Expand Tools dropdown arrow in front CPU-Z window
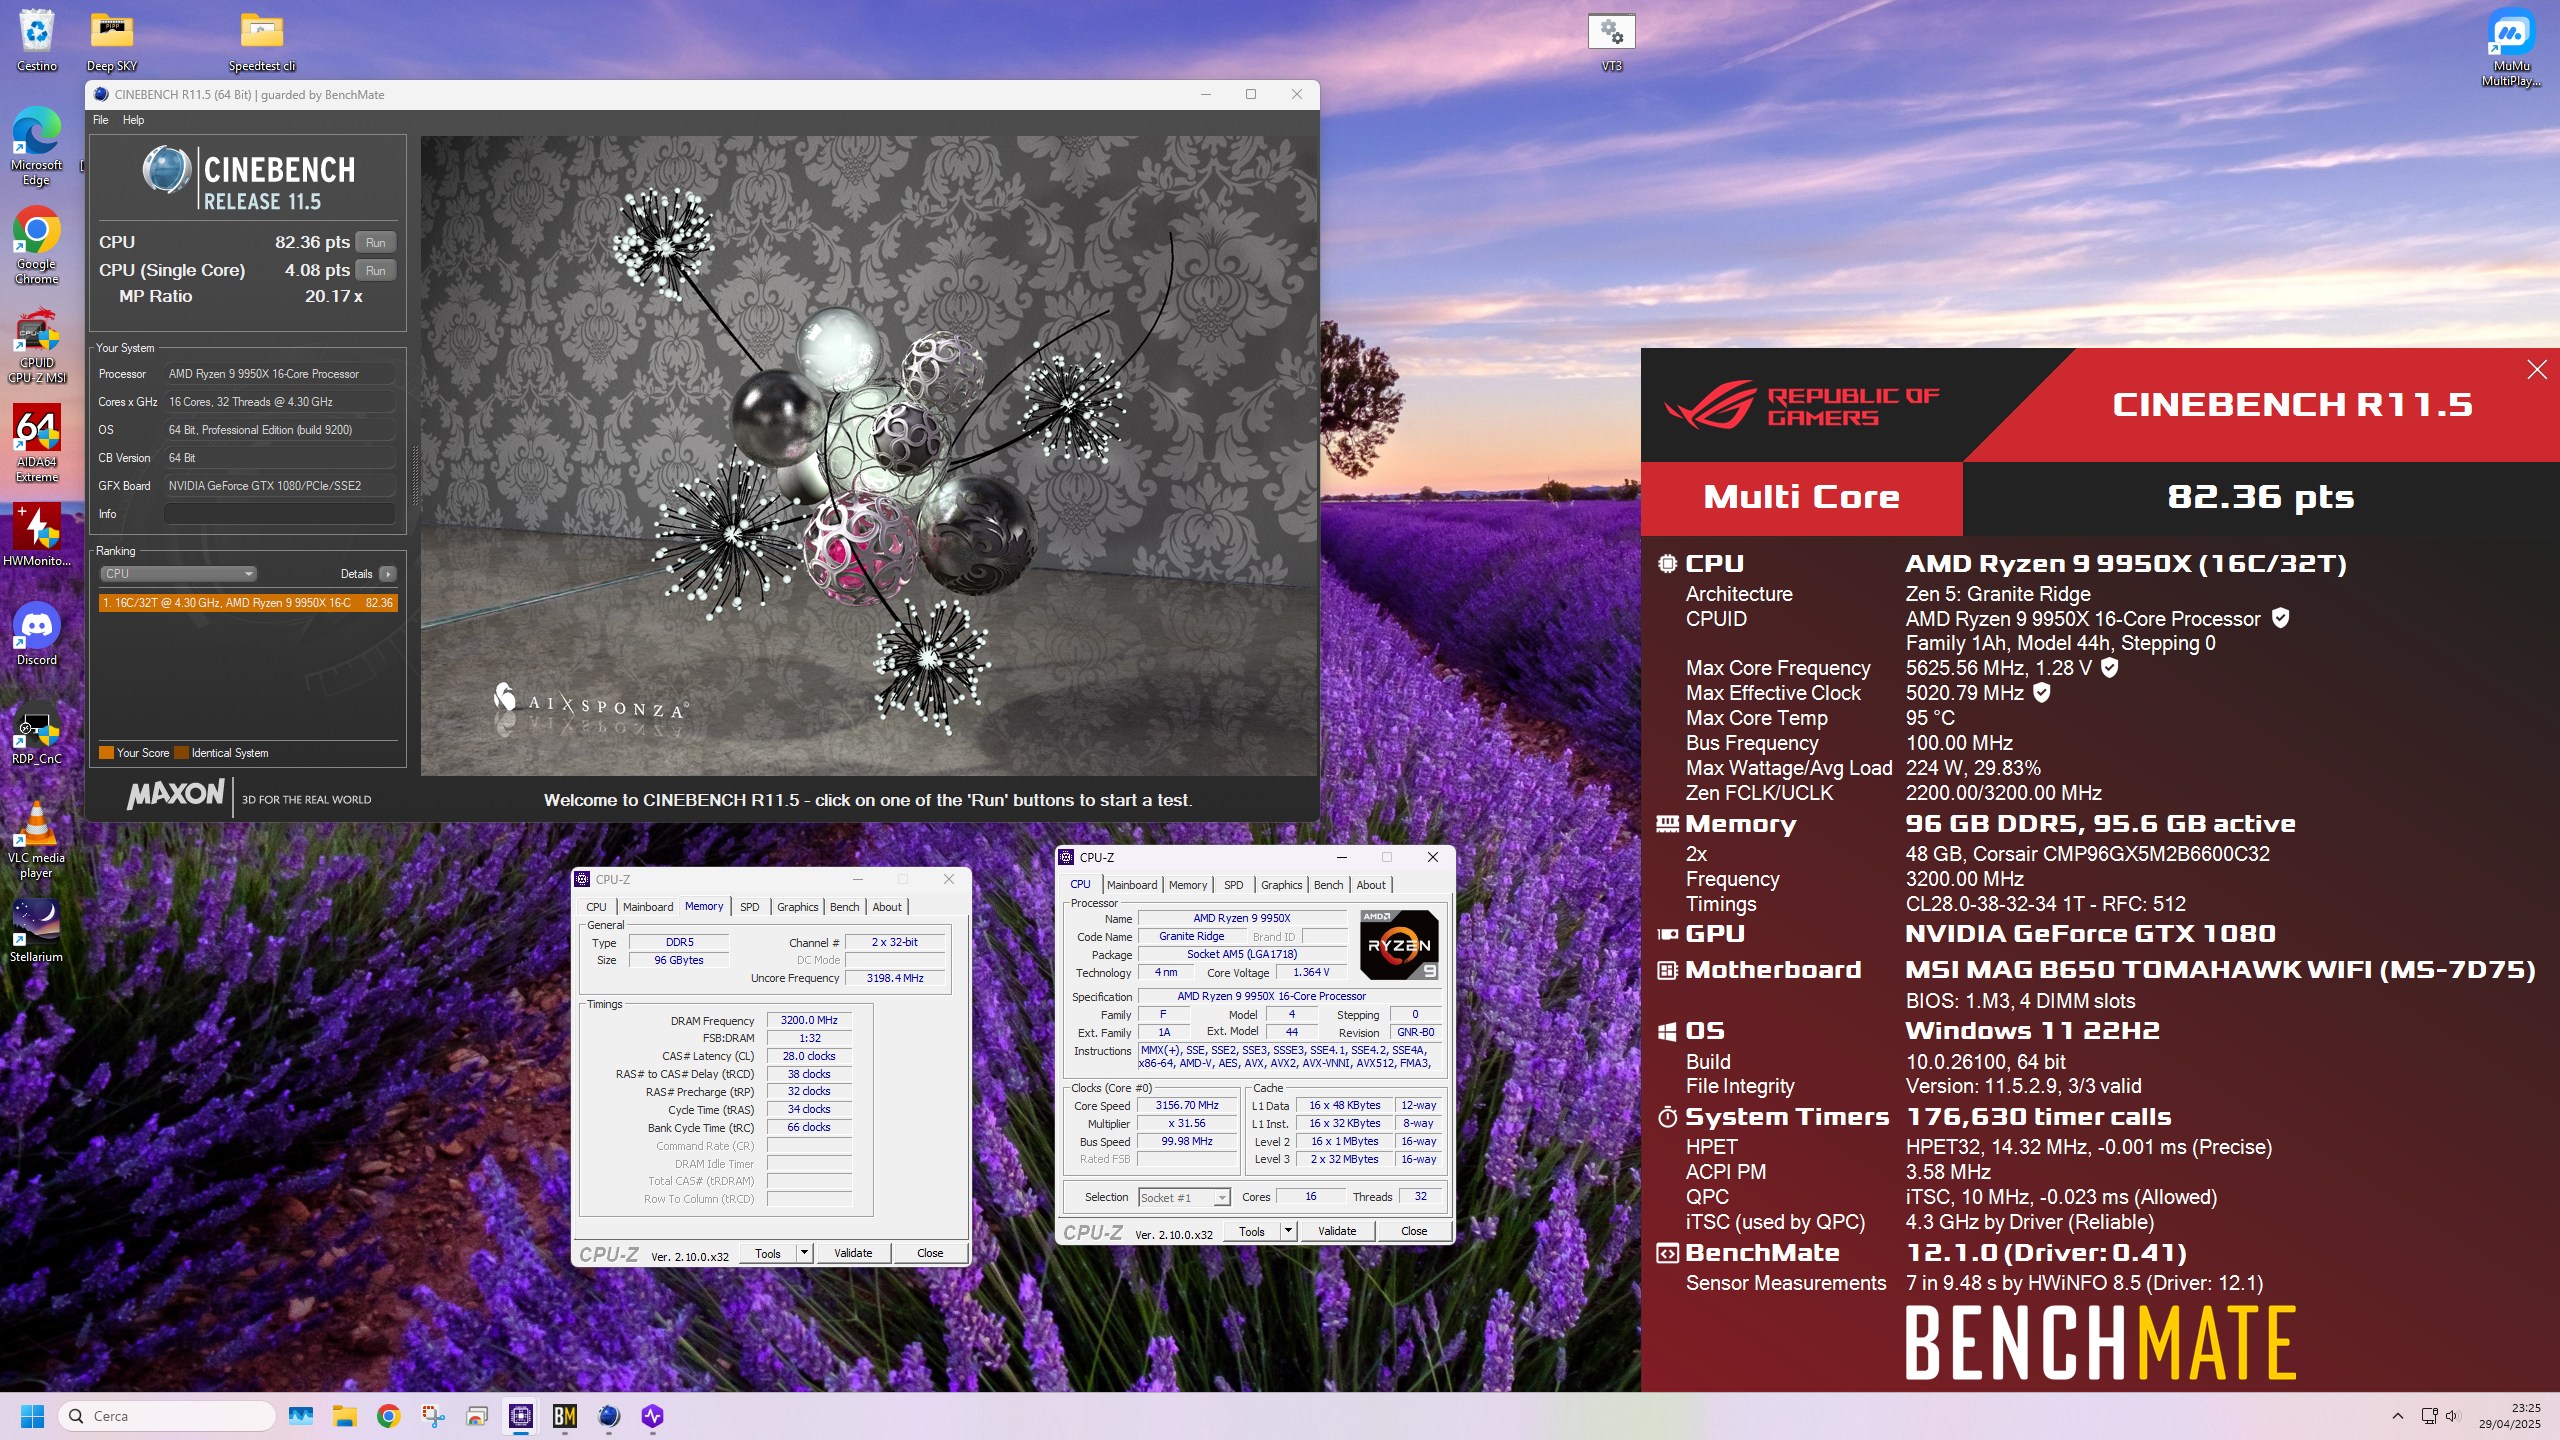Viewport: 2560px width, 1440px height. [x=1288, y=1231]
